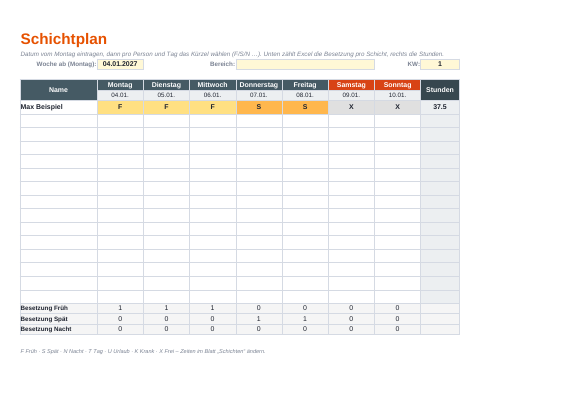Click the 'Woche ab (Montag):' label
This screenshot has width=585, height=414.
pos(66,64)
